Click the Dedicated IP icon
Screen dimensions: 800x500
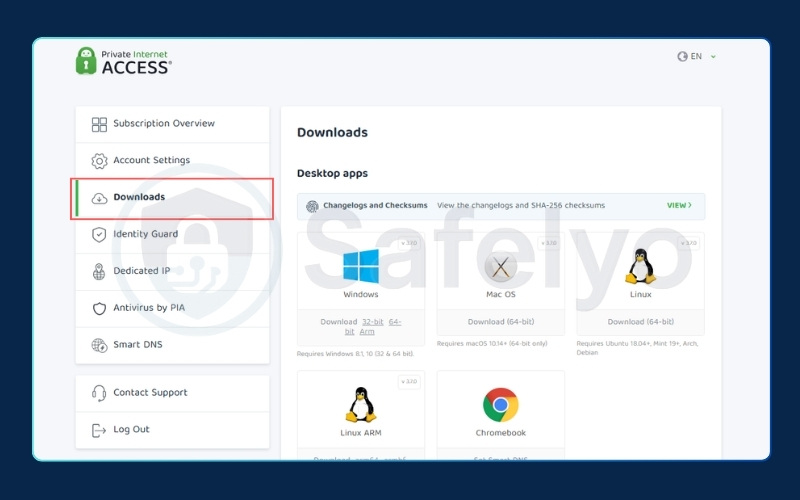(x=99, y=271)
